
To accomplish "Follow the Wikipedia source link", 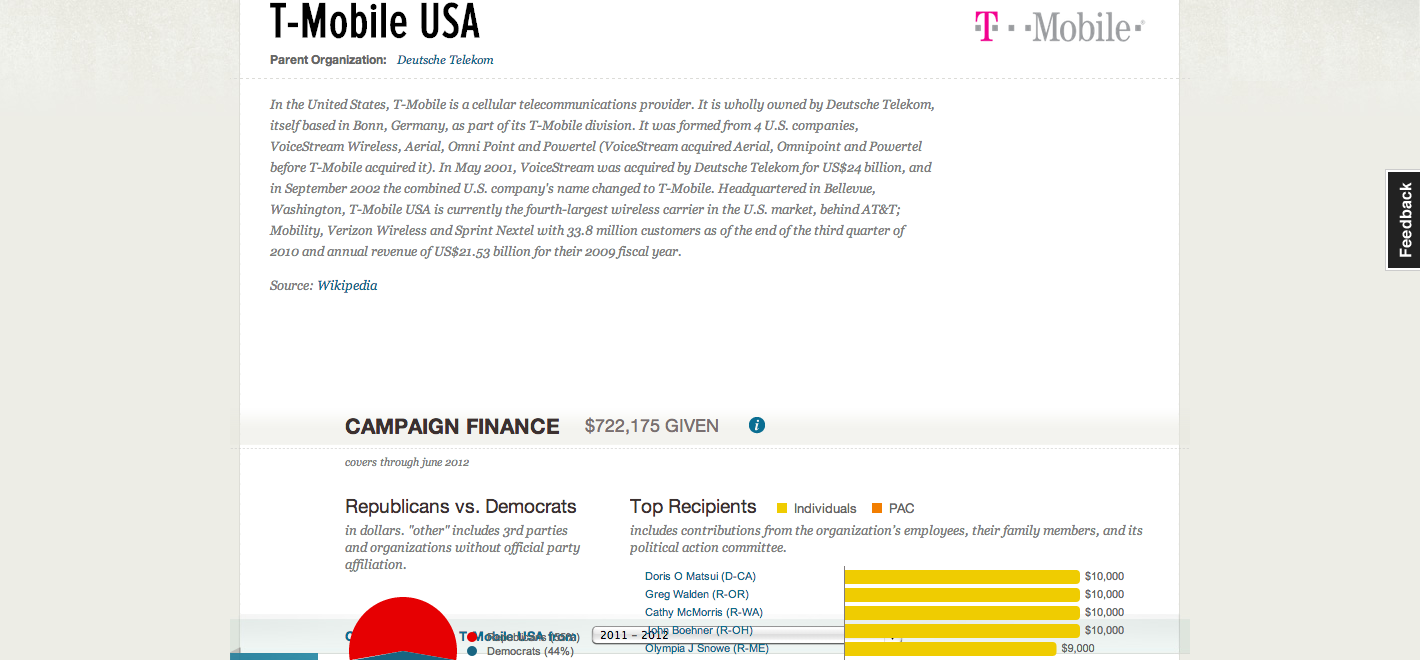I will tap(347, 286).
